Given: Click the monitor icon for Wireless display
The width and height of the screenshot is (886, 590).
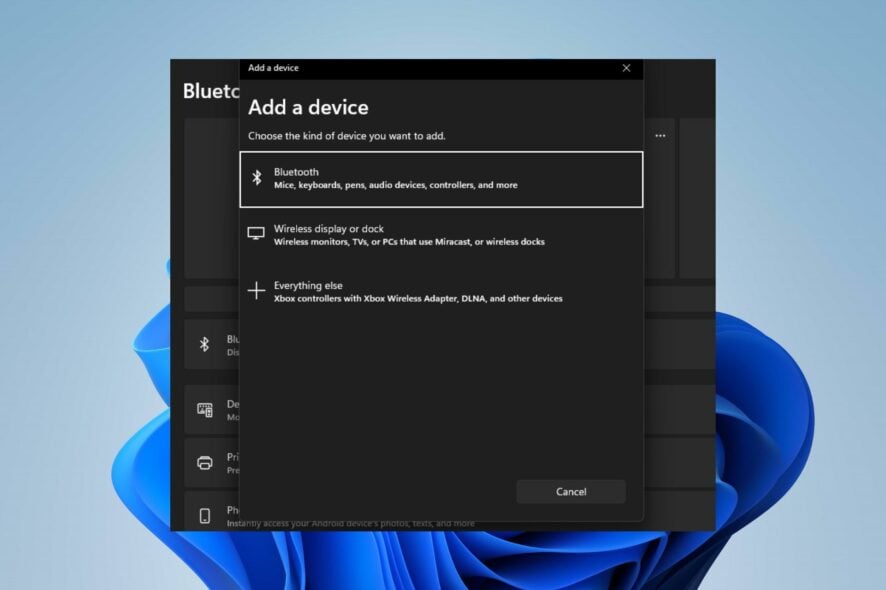Looking at the screenshot, I should pyautogui.click(x=256, y=233).
